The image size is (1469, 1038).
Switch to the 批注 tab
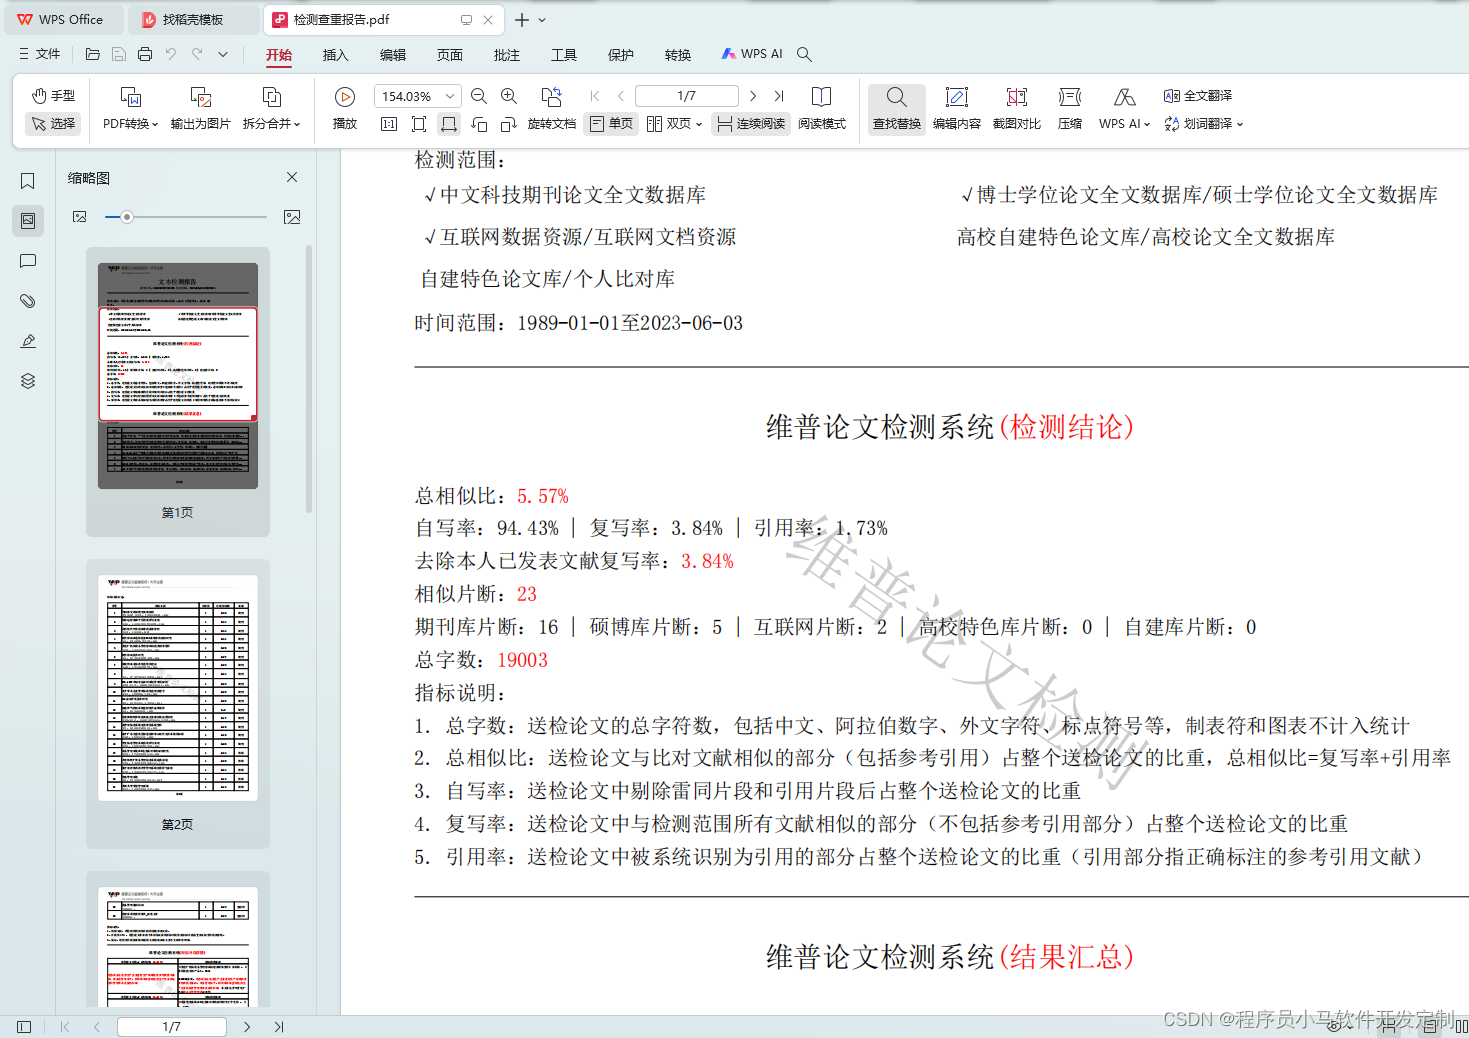click(x=507, y=55)
